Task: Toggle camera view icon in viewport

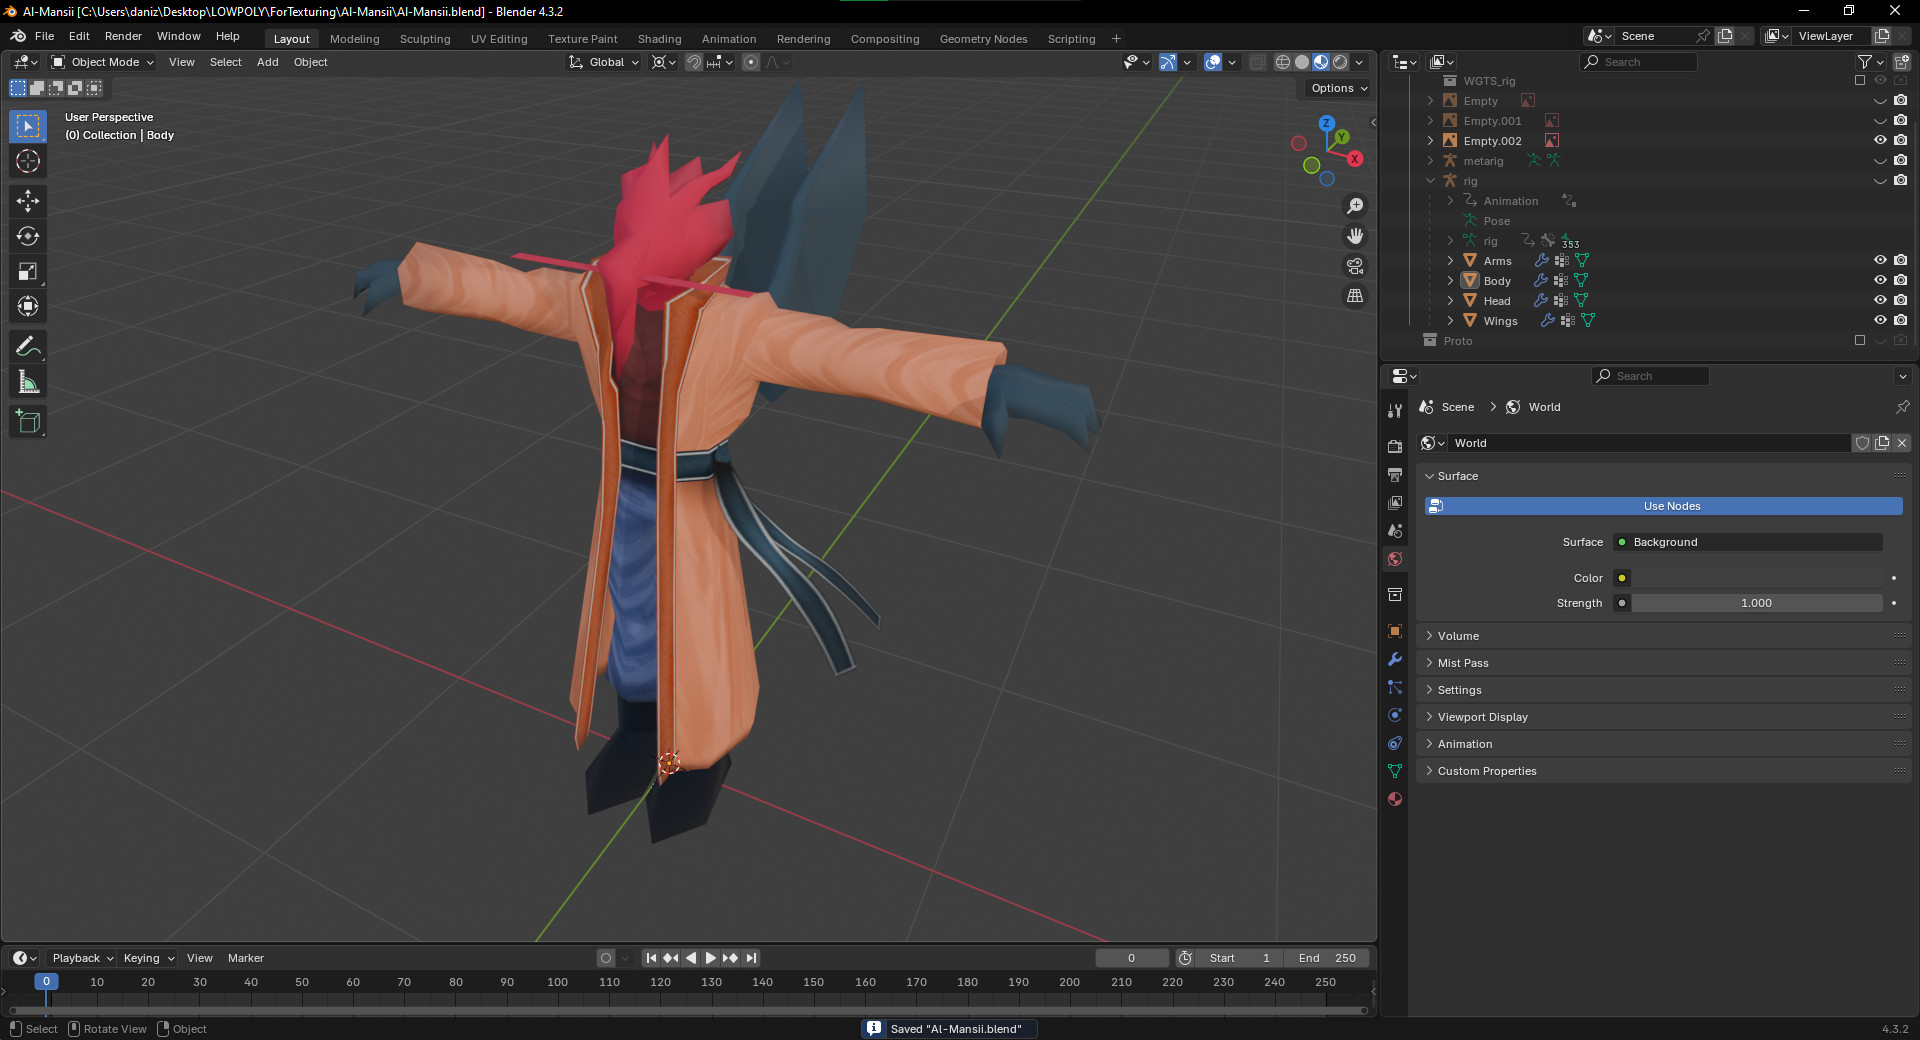Action: pos(1355,266)
